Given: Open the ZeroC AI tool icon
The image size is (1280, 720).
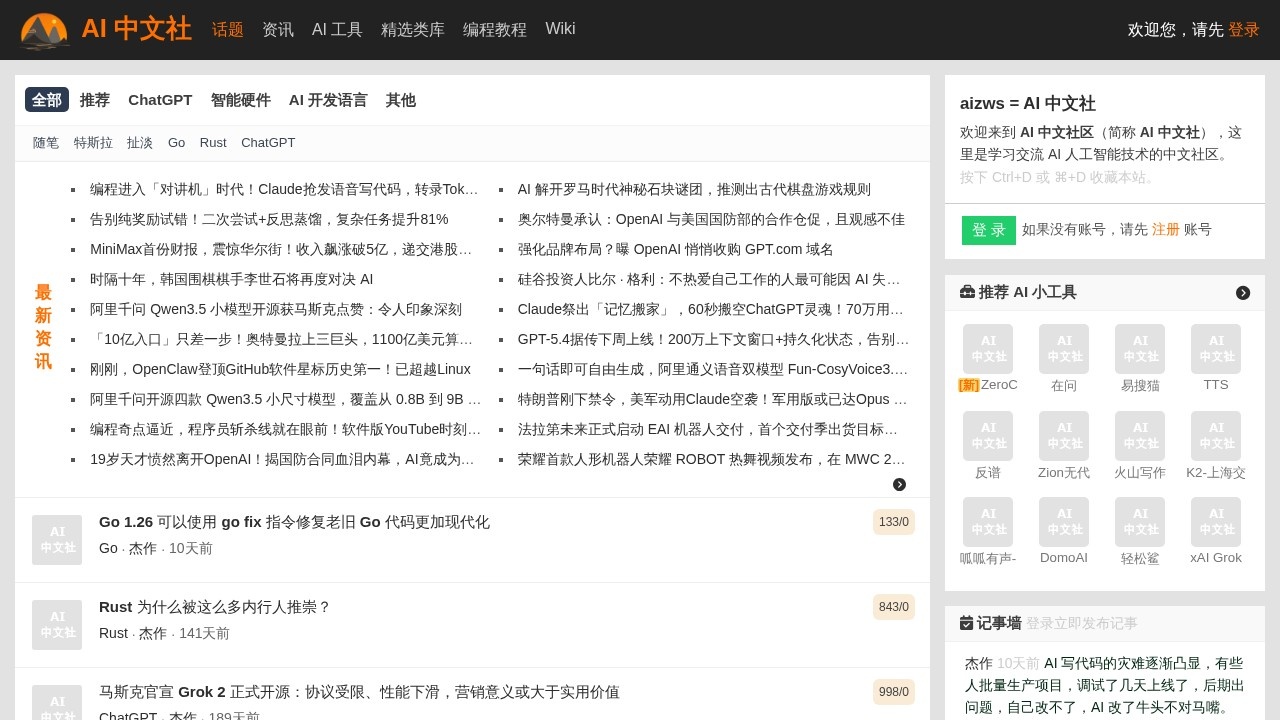Looking at the screenshot, I should tap(988, 348).
